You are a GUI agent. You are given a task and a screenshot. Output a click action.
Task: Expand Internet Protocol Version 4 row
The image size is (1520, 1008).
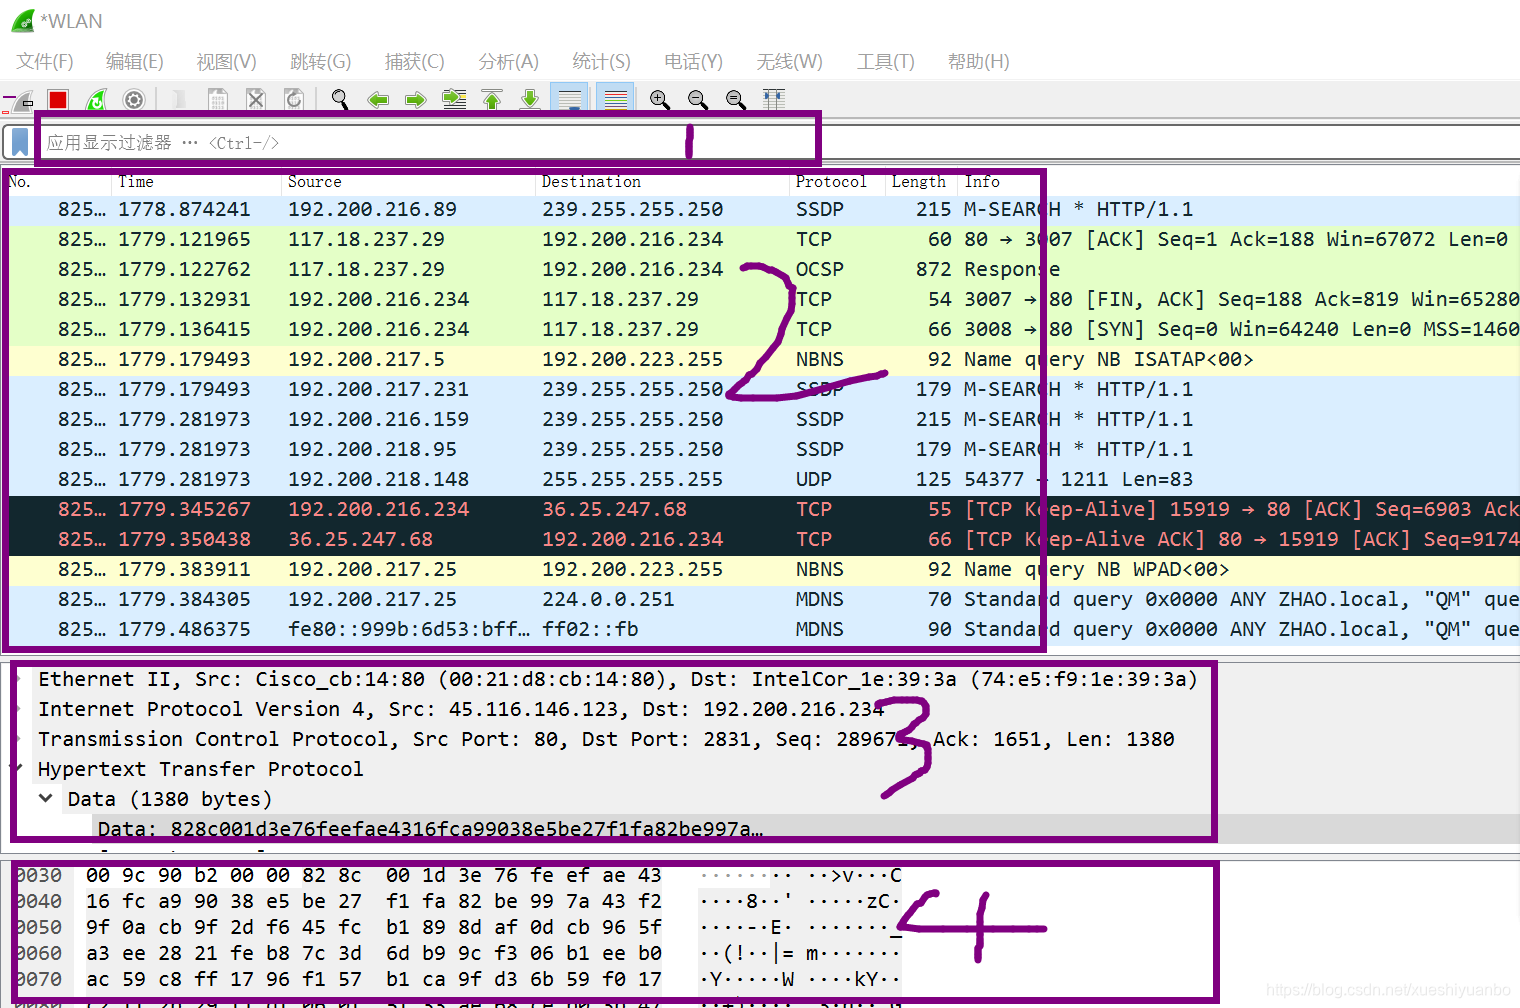pyautogui.click(x=18, y=709)
